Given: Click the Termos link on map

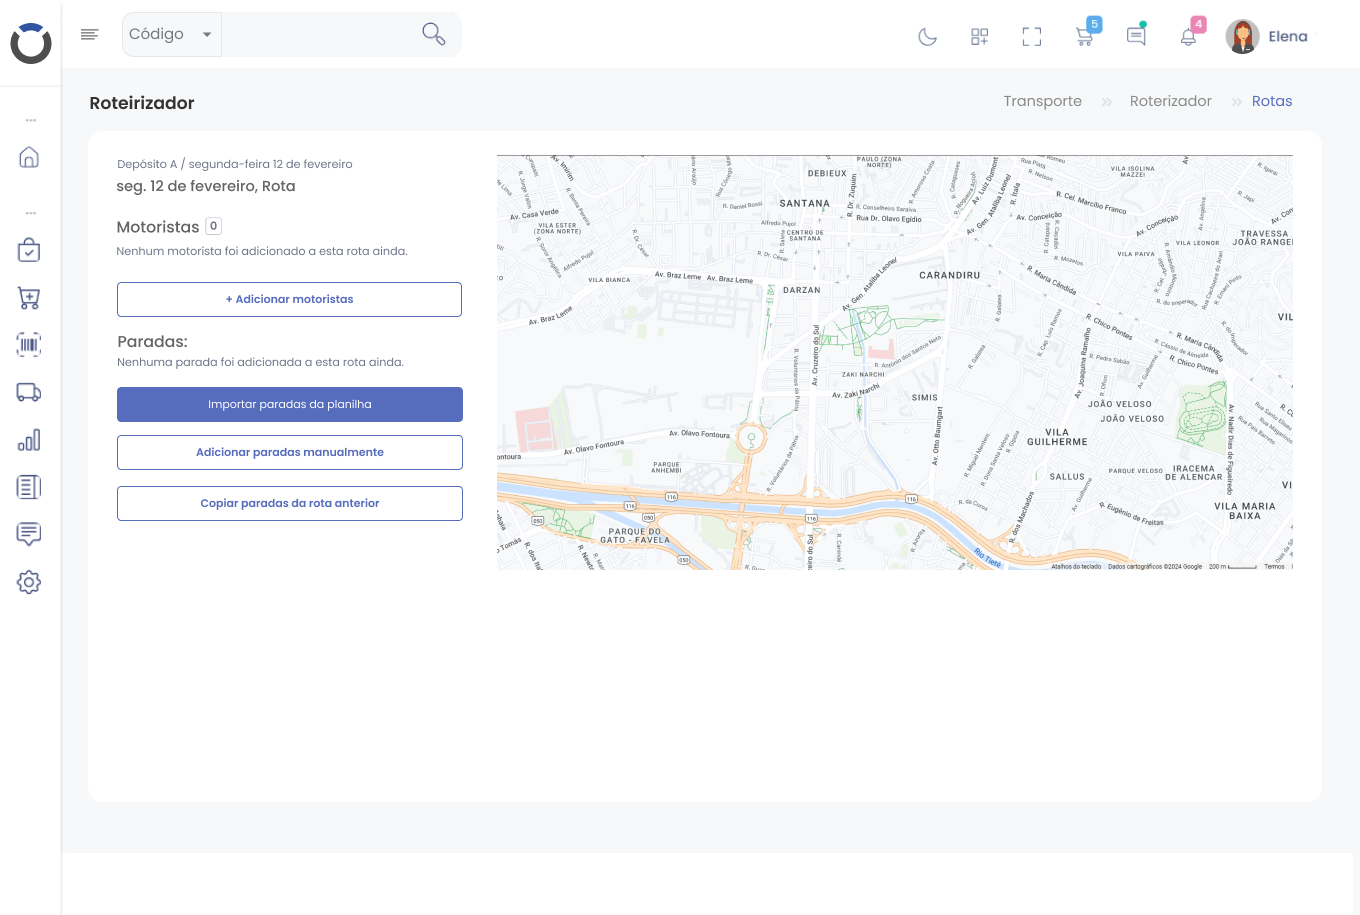Looking at the screenshot, I should pyautogui.click(x=1274, y=567).
